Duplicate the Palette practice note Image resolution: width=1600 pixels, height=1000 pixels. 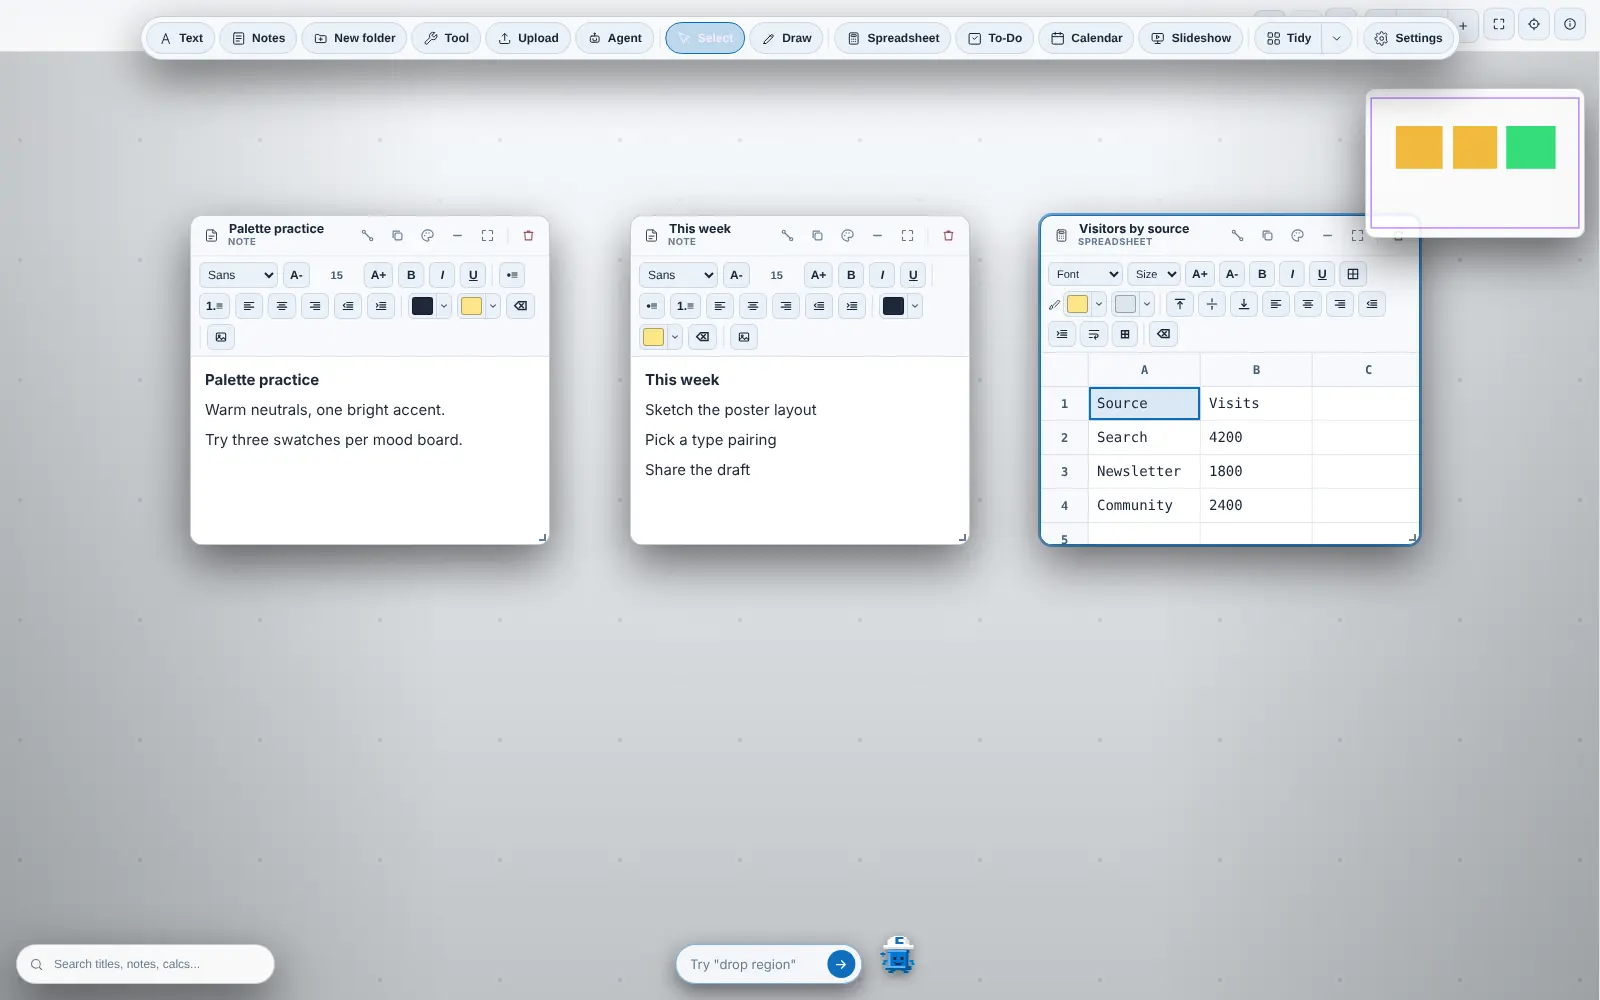(x=397, y=236)
